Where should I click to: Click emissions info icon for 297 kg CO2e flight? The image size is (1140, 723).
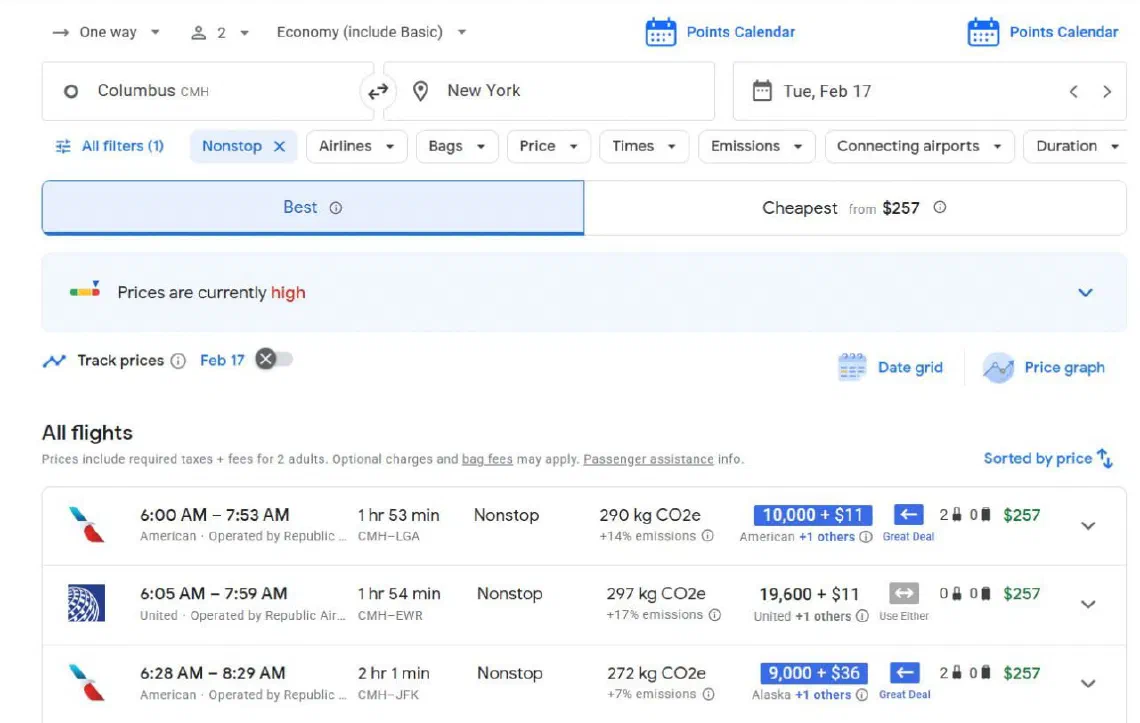pyautogui.click(x=715, y=615)
